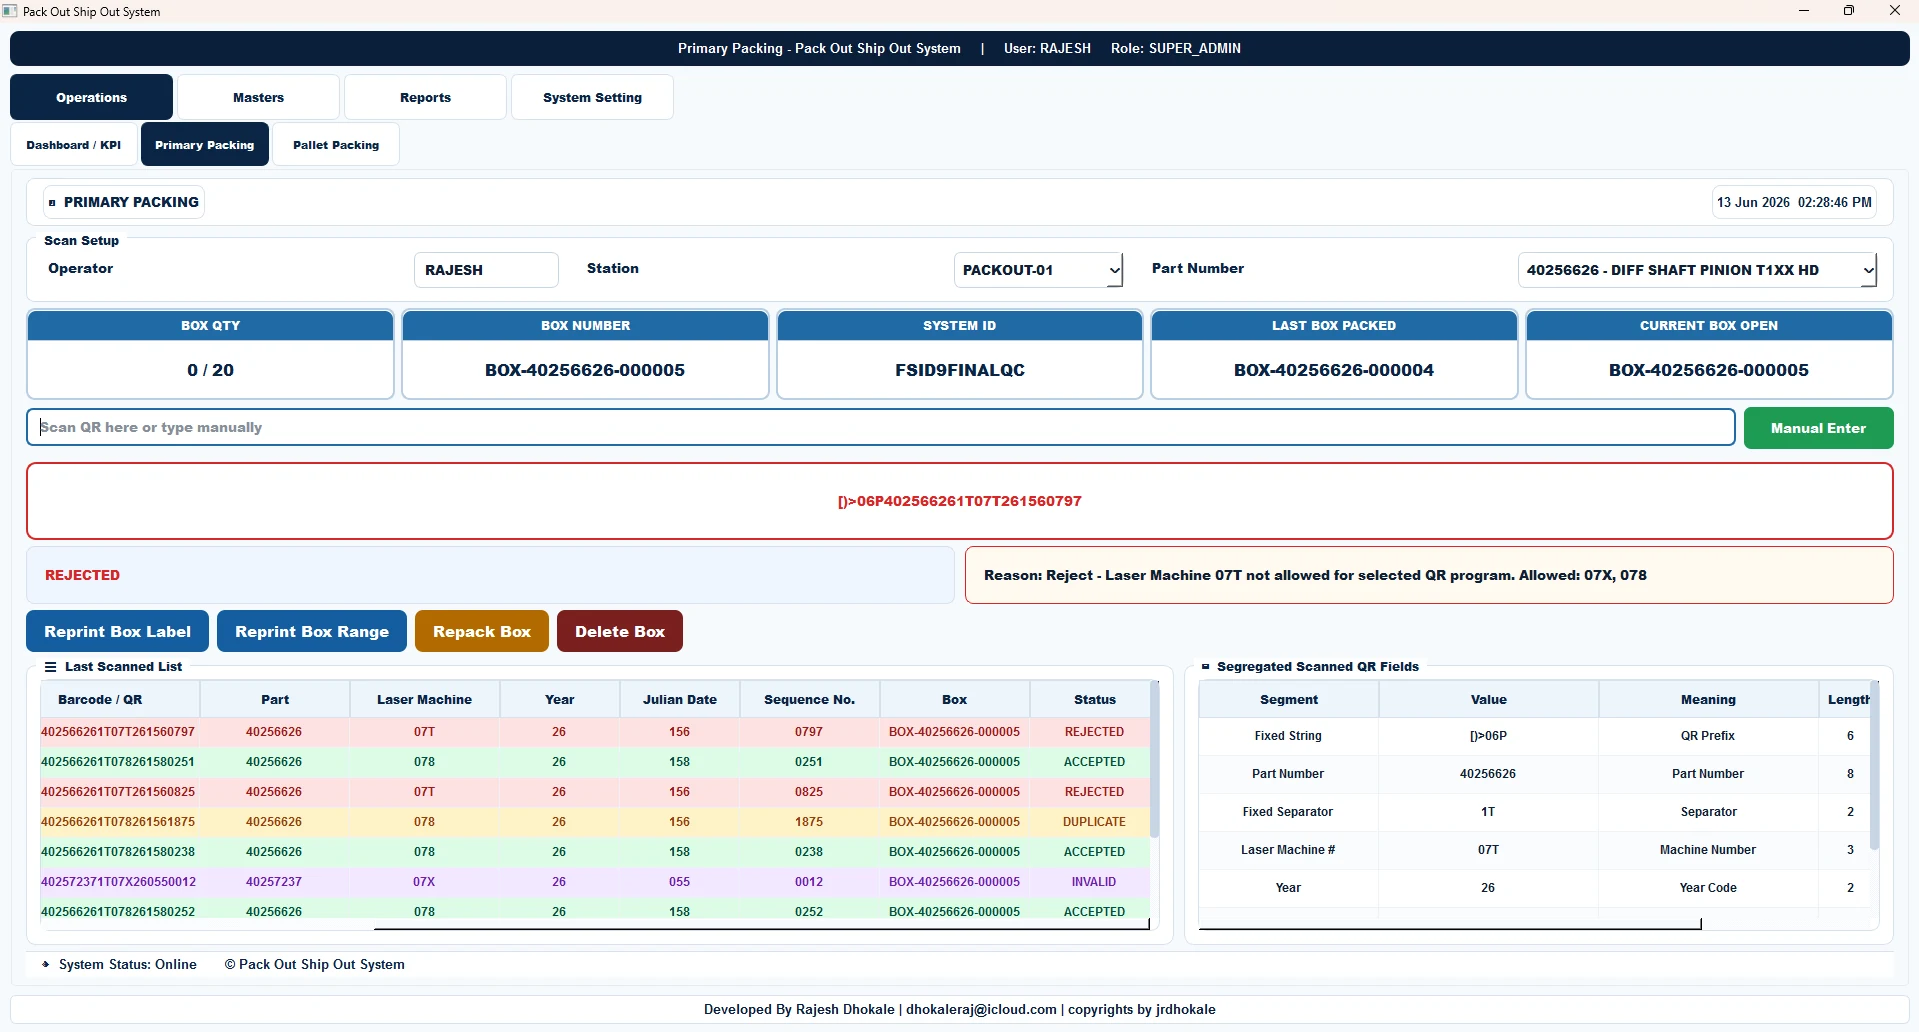1919x1032 pixels.
Task: Click the app icon in title bar
Action: (x=10, y=11)
